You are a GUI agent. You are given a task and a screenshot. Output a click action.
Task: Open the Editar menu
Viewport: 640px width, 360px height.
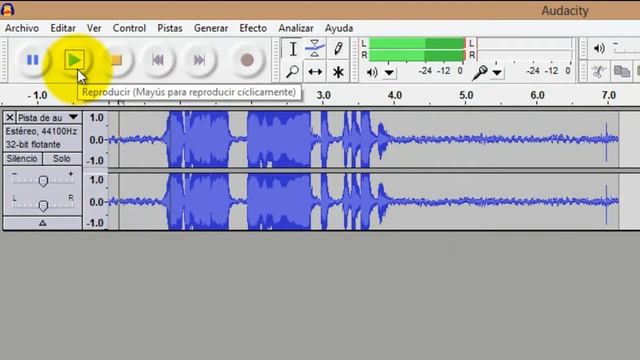point(63,28)
